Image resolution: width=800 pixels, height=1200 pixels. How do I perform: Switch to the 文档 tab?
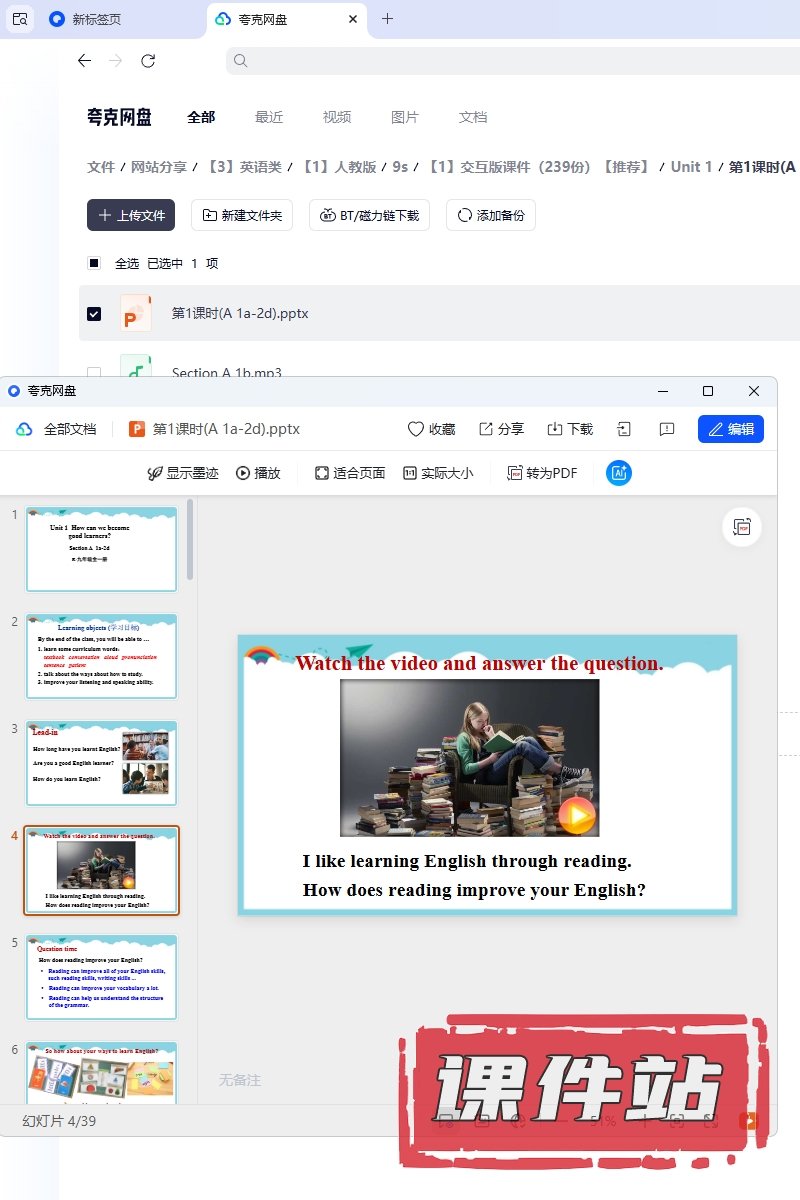click(473, 117)
